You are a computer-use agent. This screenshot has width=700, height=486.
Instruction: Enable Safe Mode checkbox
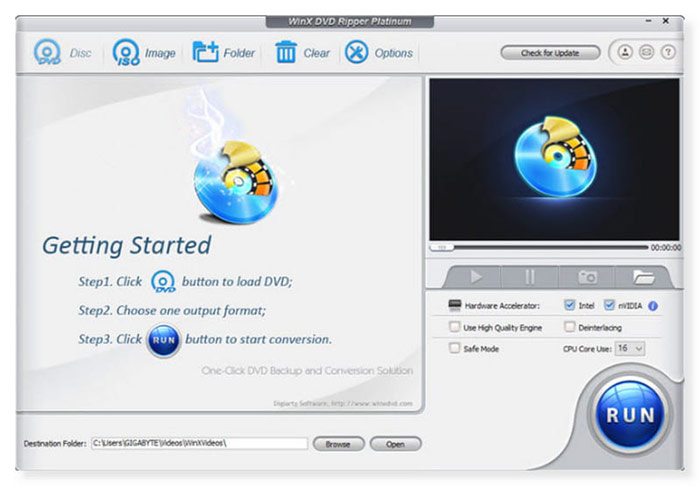(x=454, y=348)
